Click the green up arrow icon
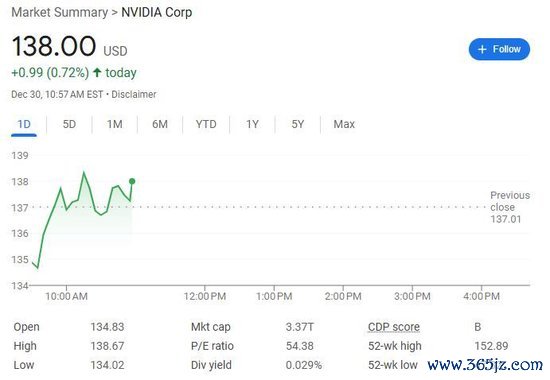This screenshot has height=380, width=550. pyautogui.click(x=97, y=73)
